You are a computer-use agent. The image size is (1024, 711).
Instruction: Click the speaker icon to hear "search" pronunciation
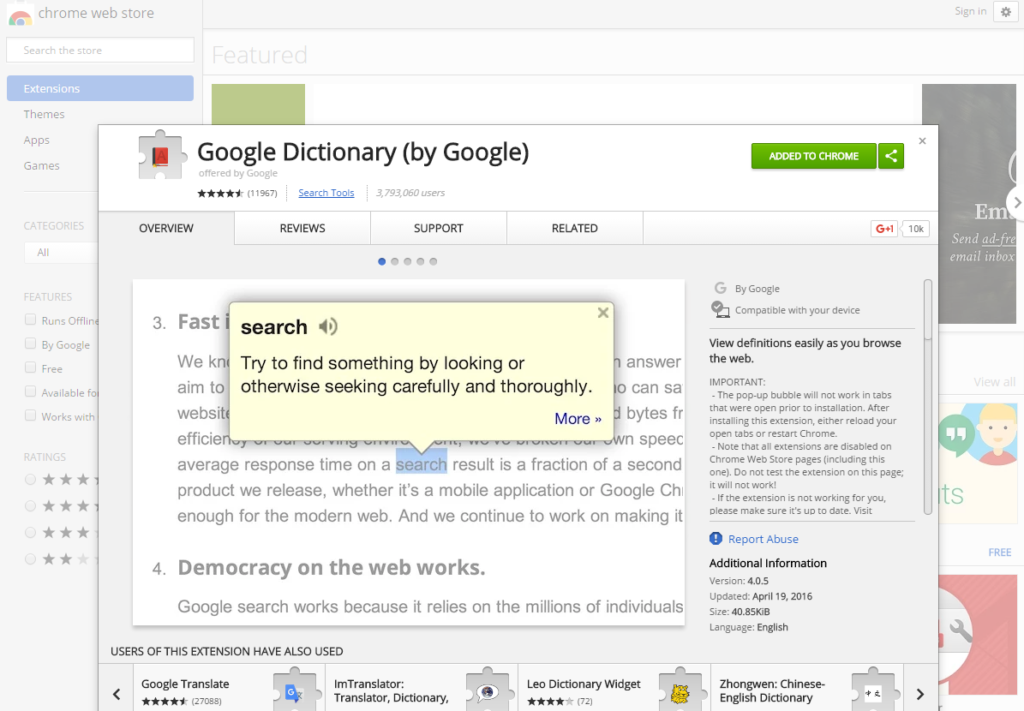coord(327,326)
